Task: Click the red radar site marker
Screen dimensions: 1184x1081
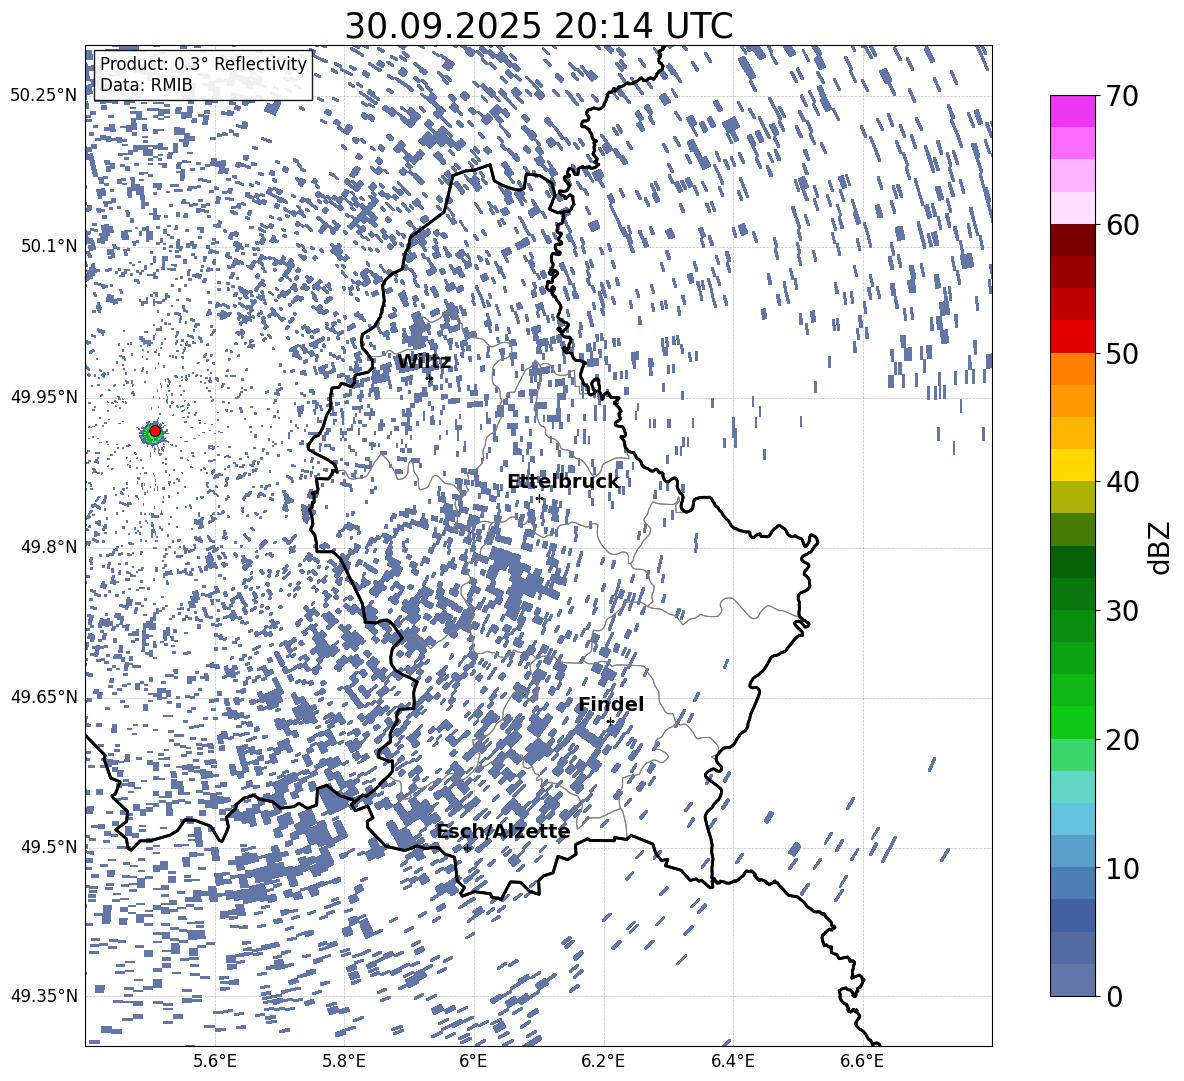Action: [155, 431]
